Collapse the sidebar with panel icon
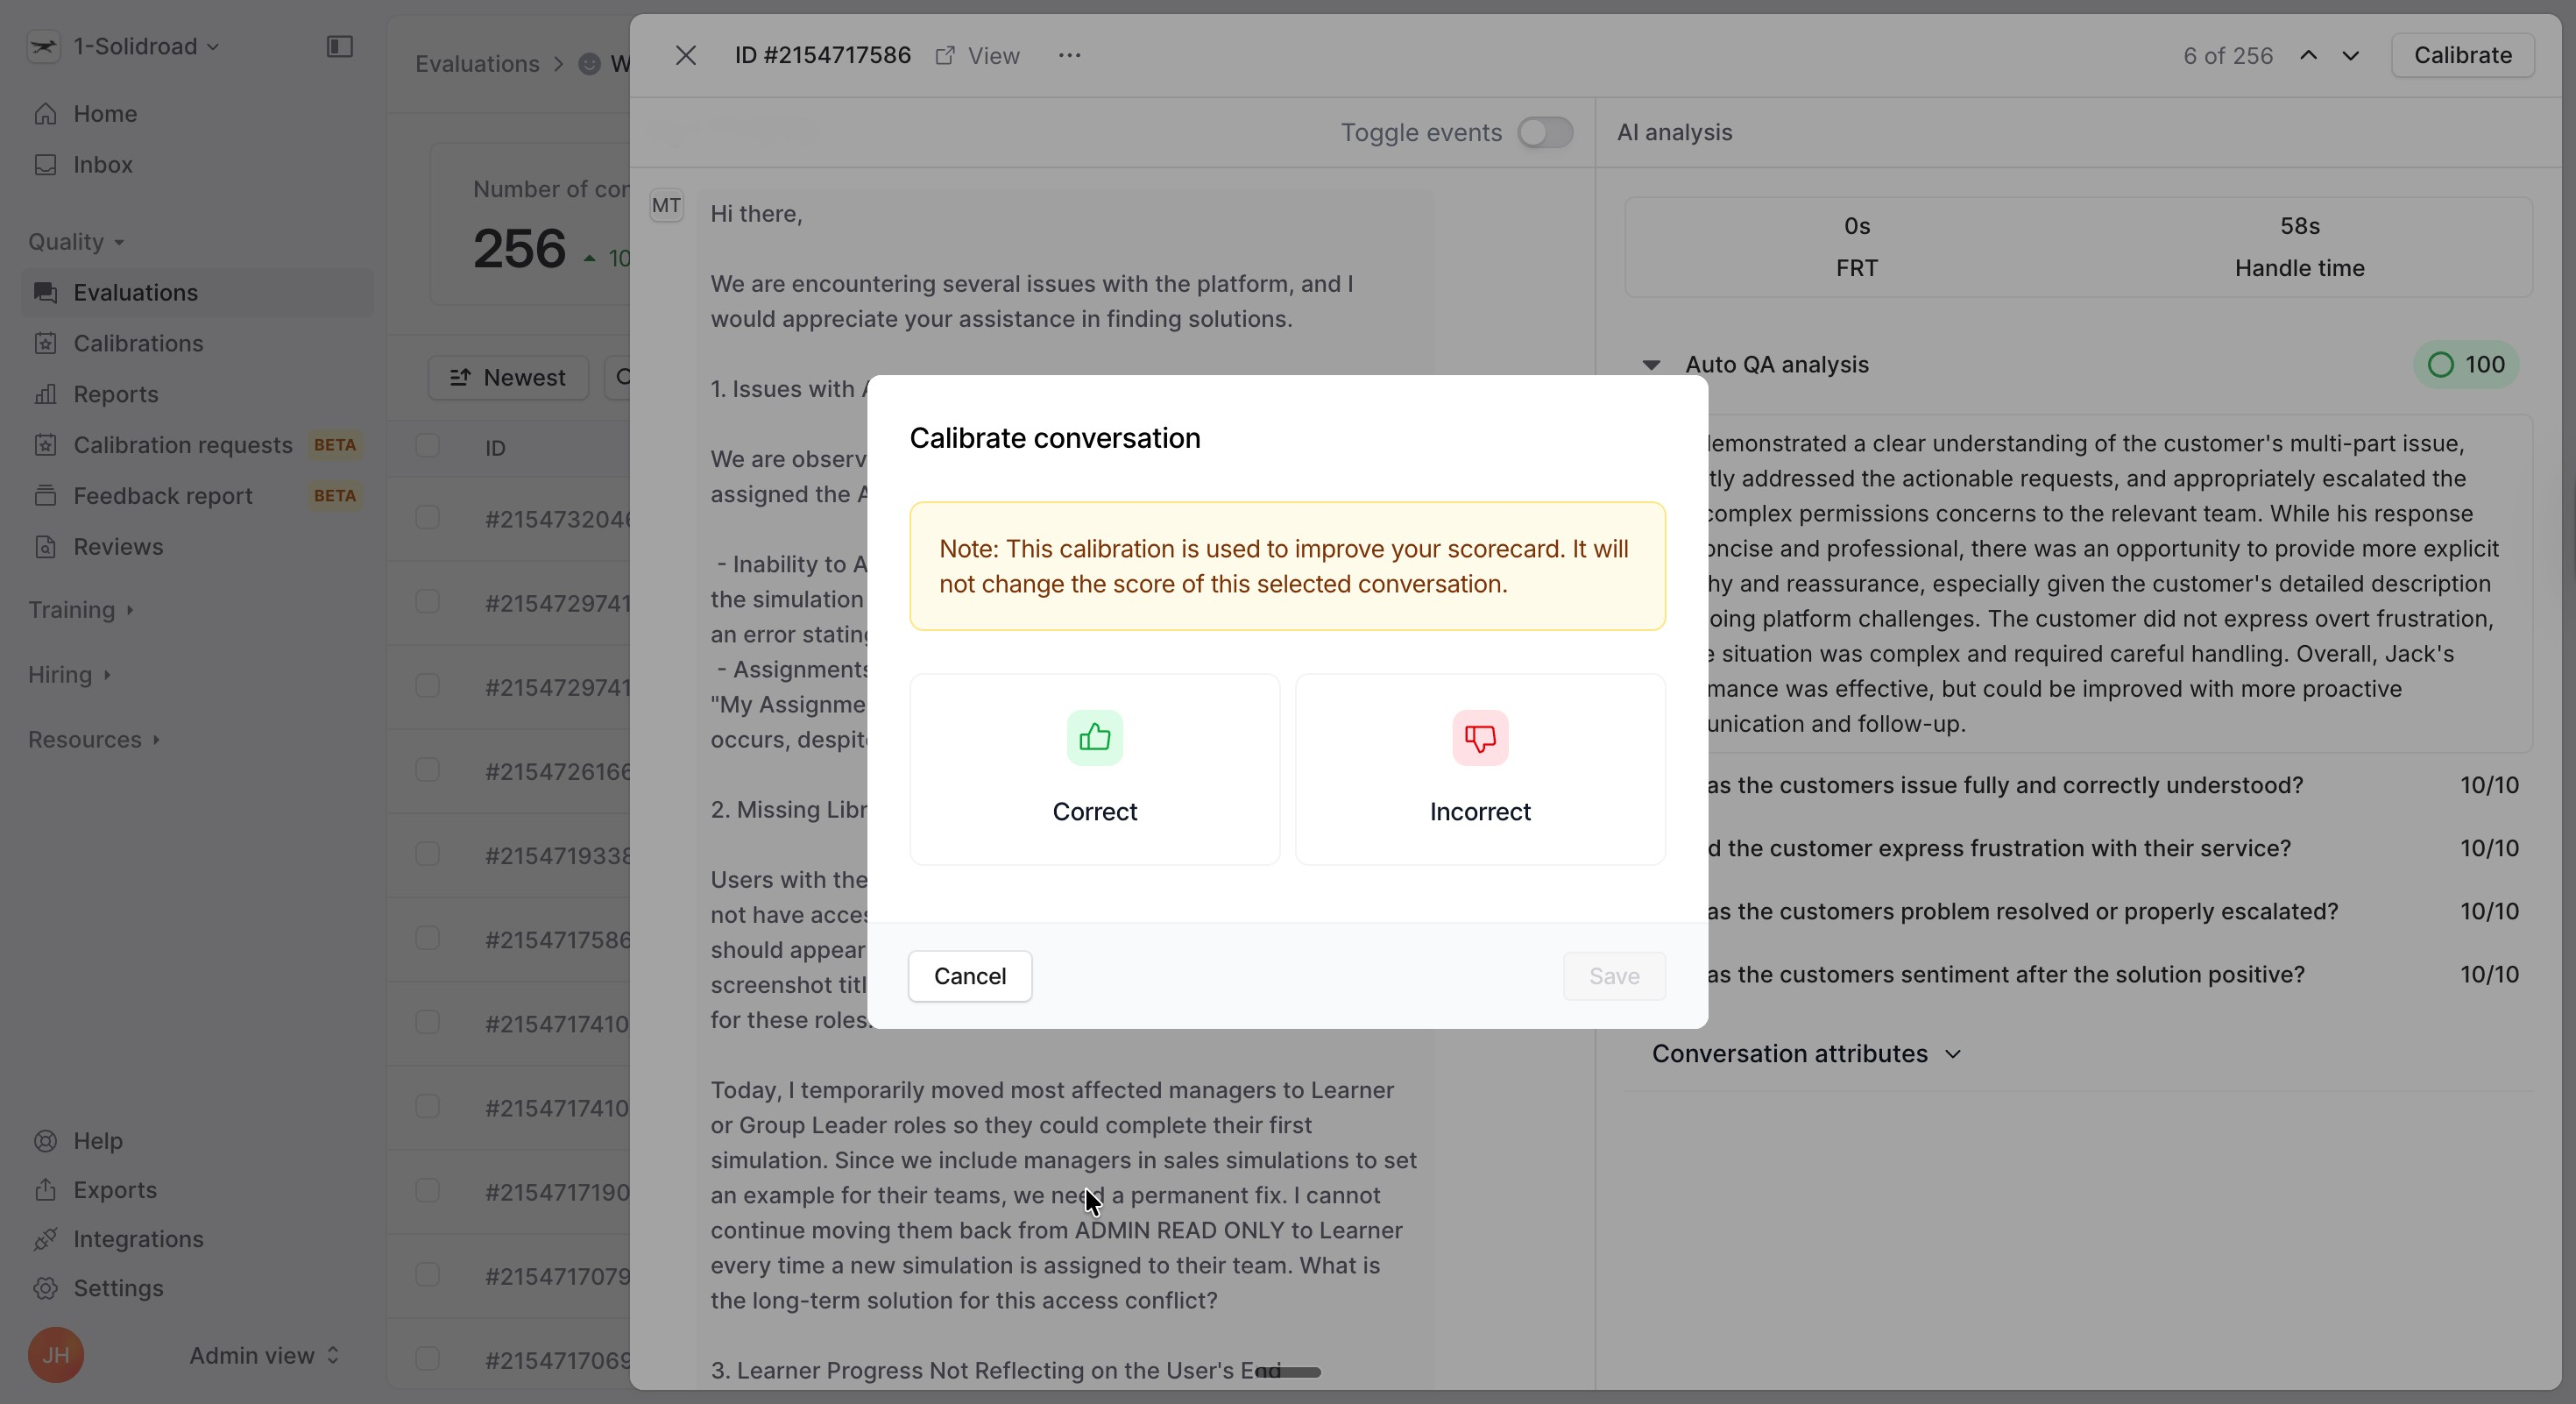The height and width of the screenshot is (1404, 2576). (x=340, y=46)
